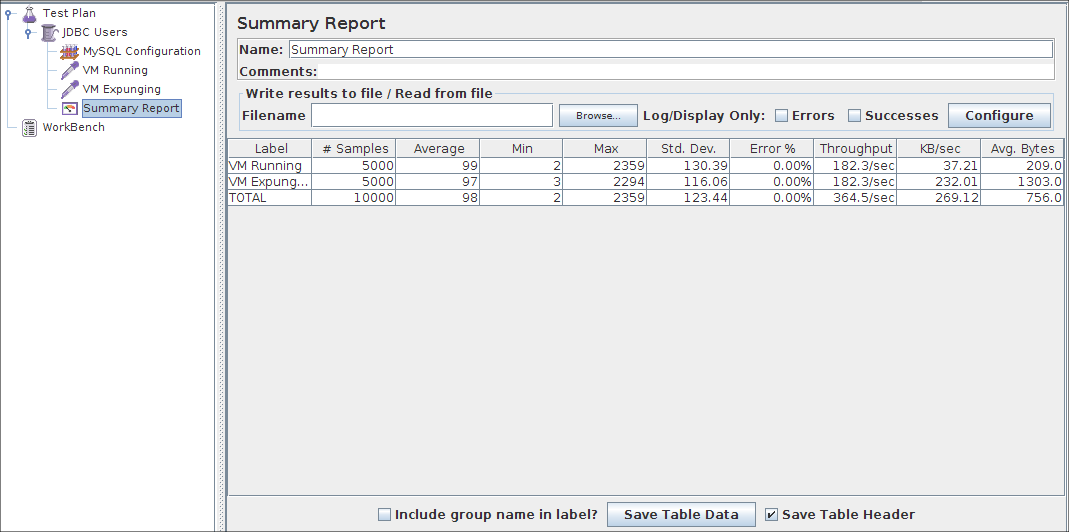Click the JDBC Users thread group icon
1069x532 pixels.
49,32
